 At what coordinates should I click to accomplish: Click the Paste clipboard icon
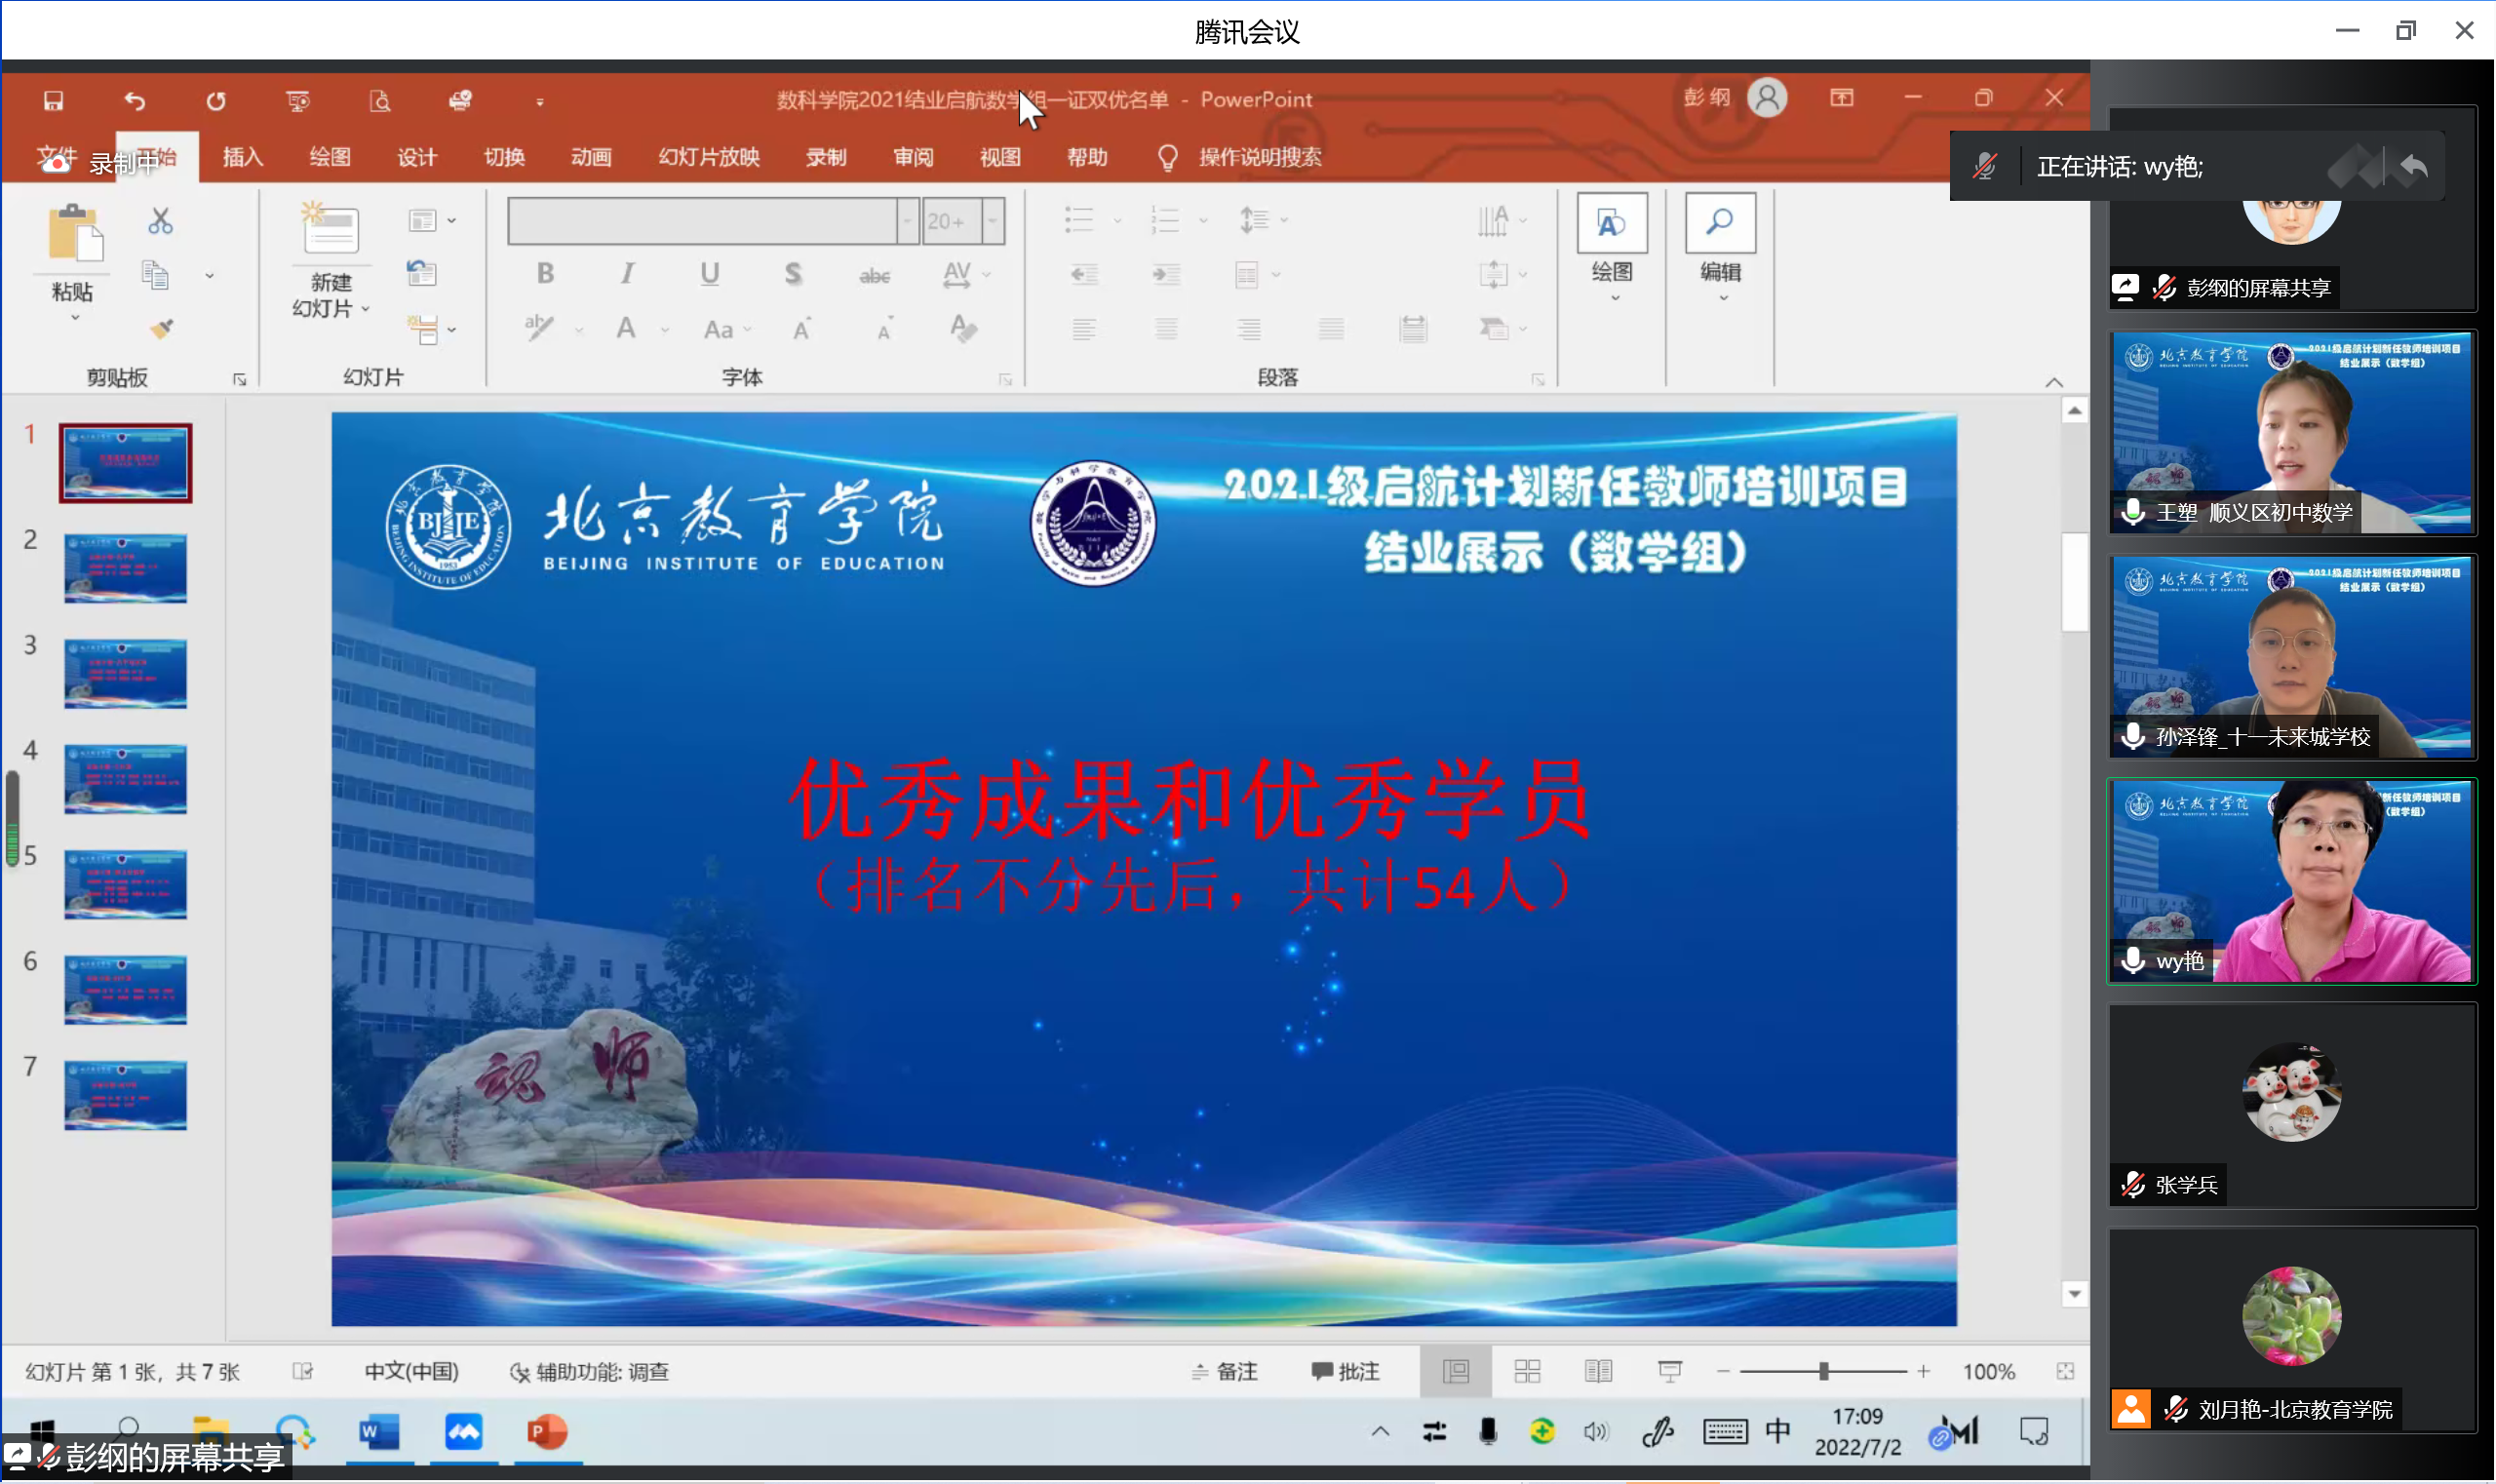tap(74, 235)
